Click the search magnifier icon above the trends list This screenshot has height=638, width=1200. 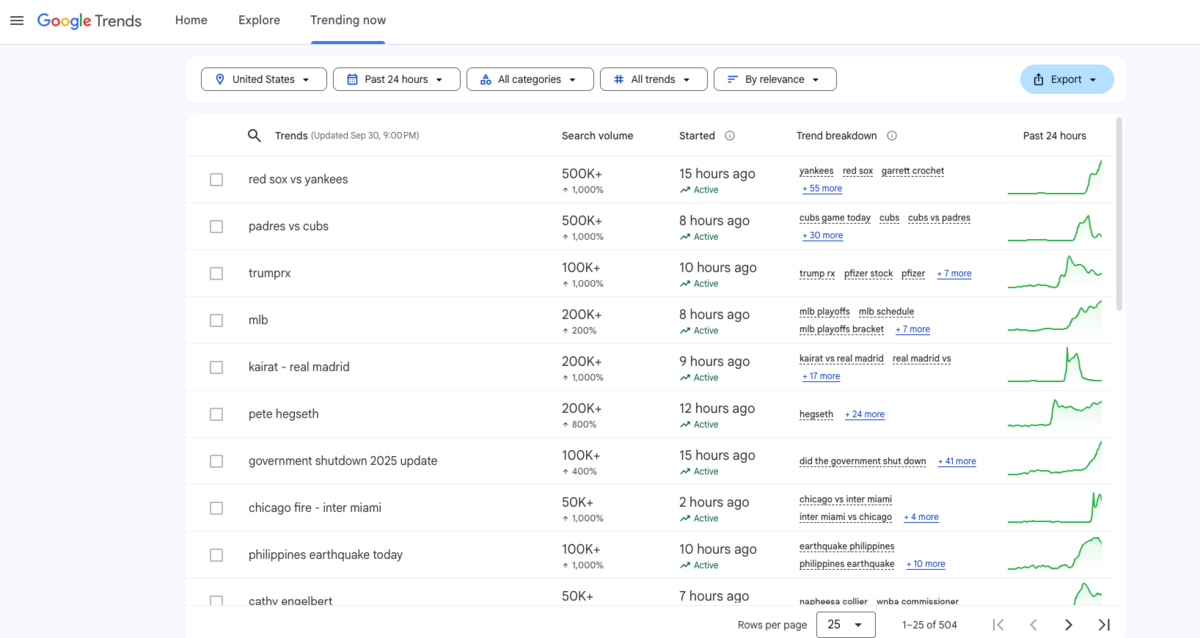pyautogui.click(x=254, y=135)
